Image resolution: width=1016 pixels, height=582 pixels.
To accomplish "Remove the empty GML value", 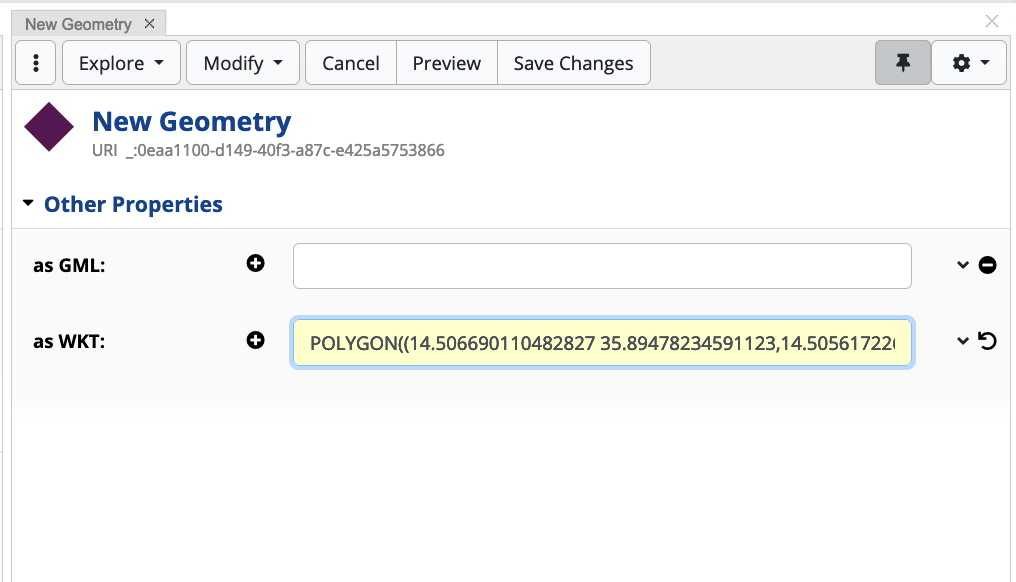I will coord(988,264).
